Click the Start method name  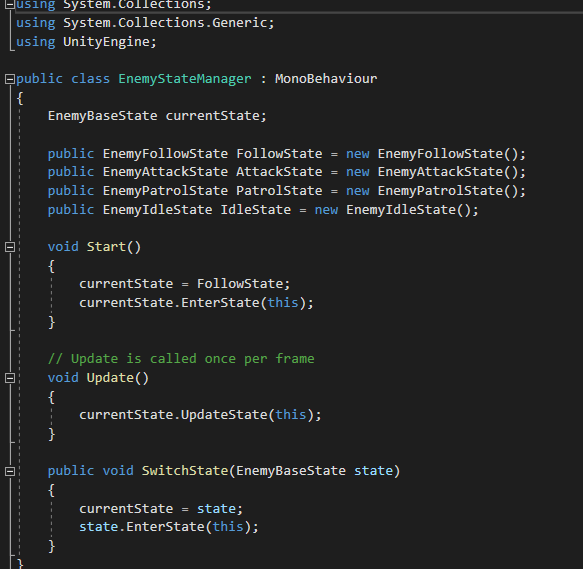(x=106, y=247)
